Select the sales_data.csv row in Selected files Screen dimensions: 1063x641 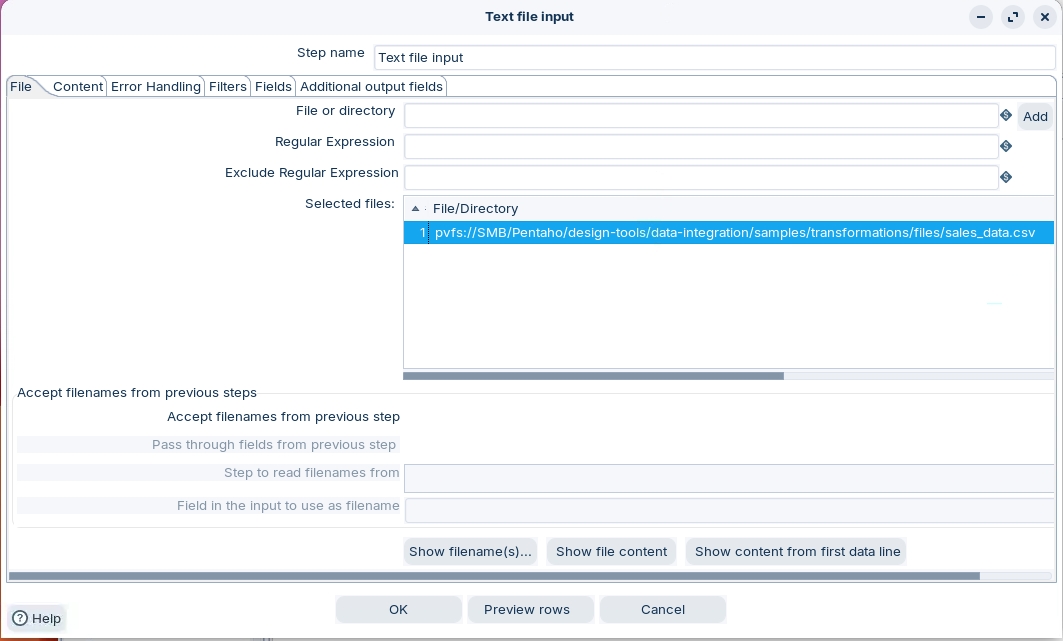[x=734, y=233]
